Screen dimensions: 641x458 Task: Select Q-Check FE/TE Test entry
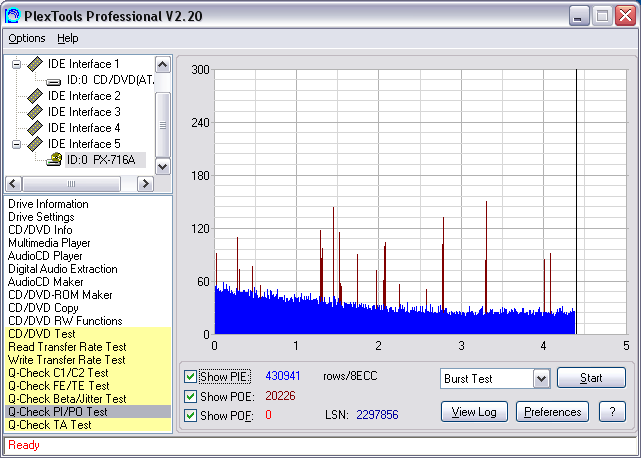click(x=88, y=386)
